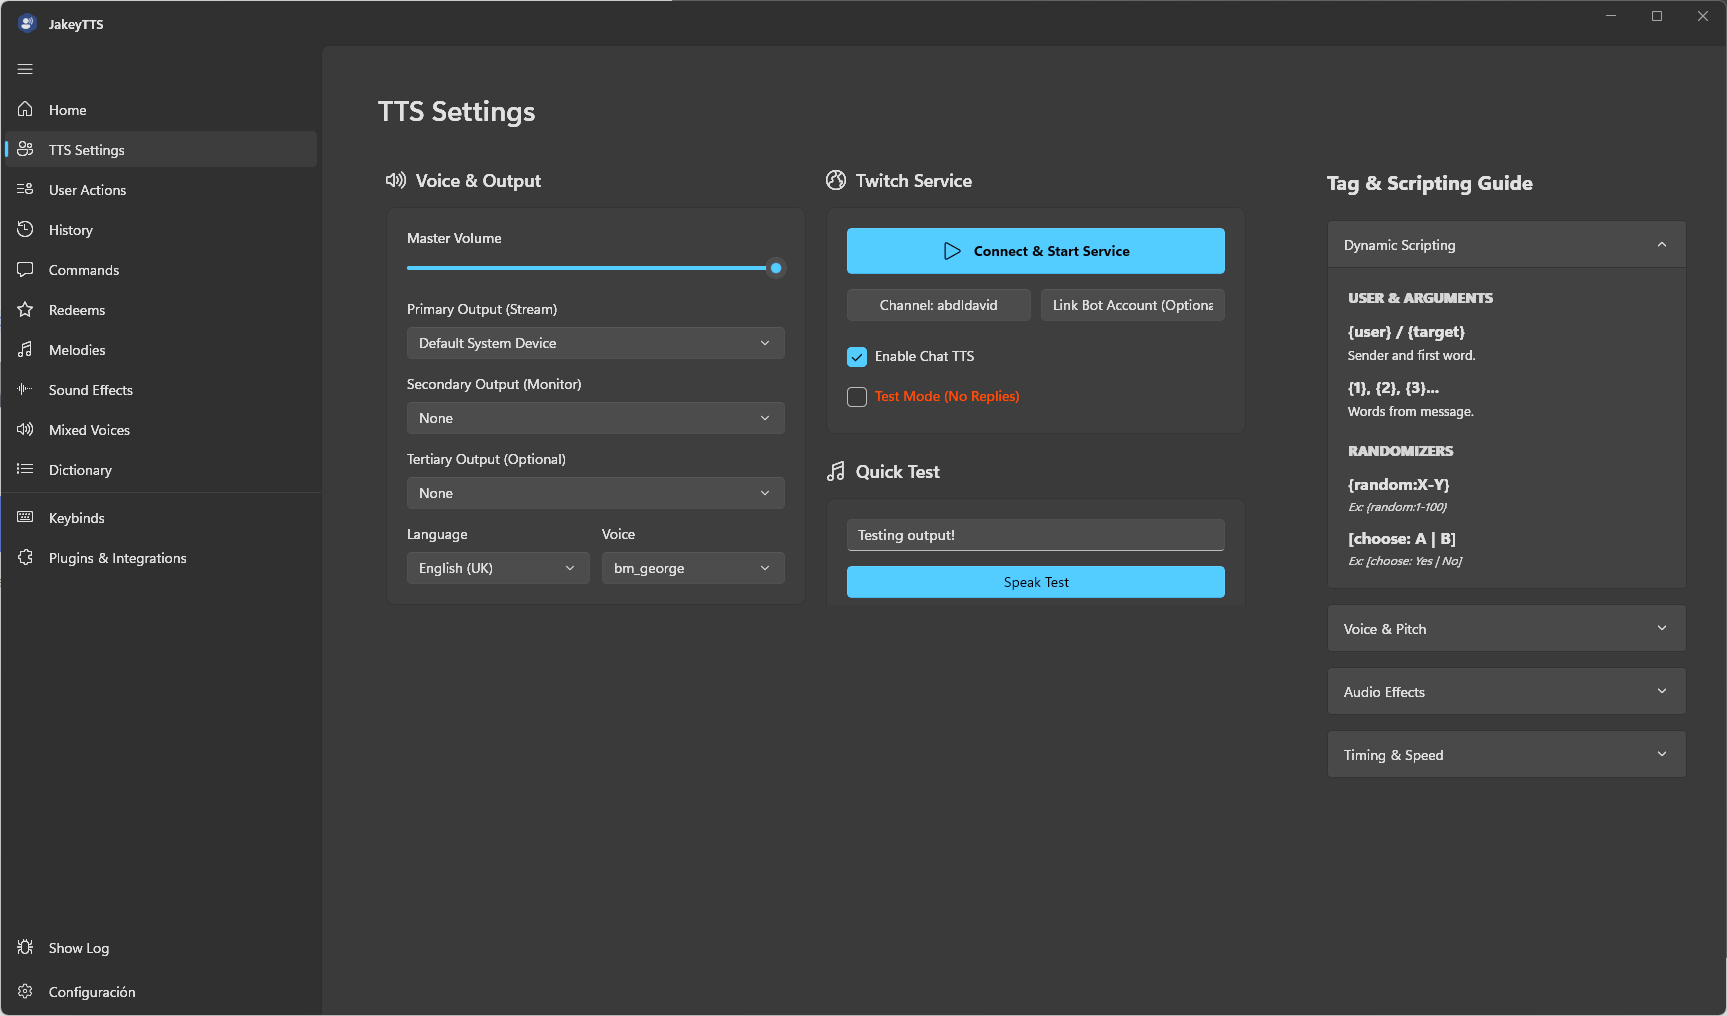Image resolution: width=1727 pixels, height=1016 pixels.
Task: Click the Twitch Service header icon
Action: pyautogui.click(x=836, y=180)
